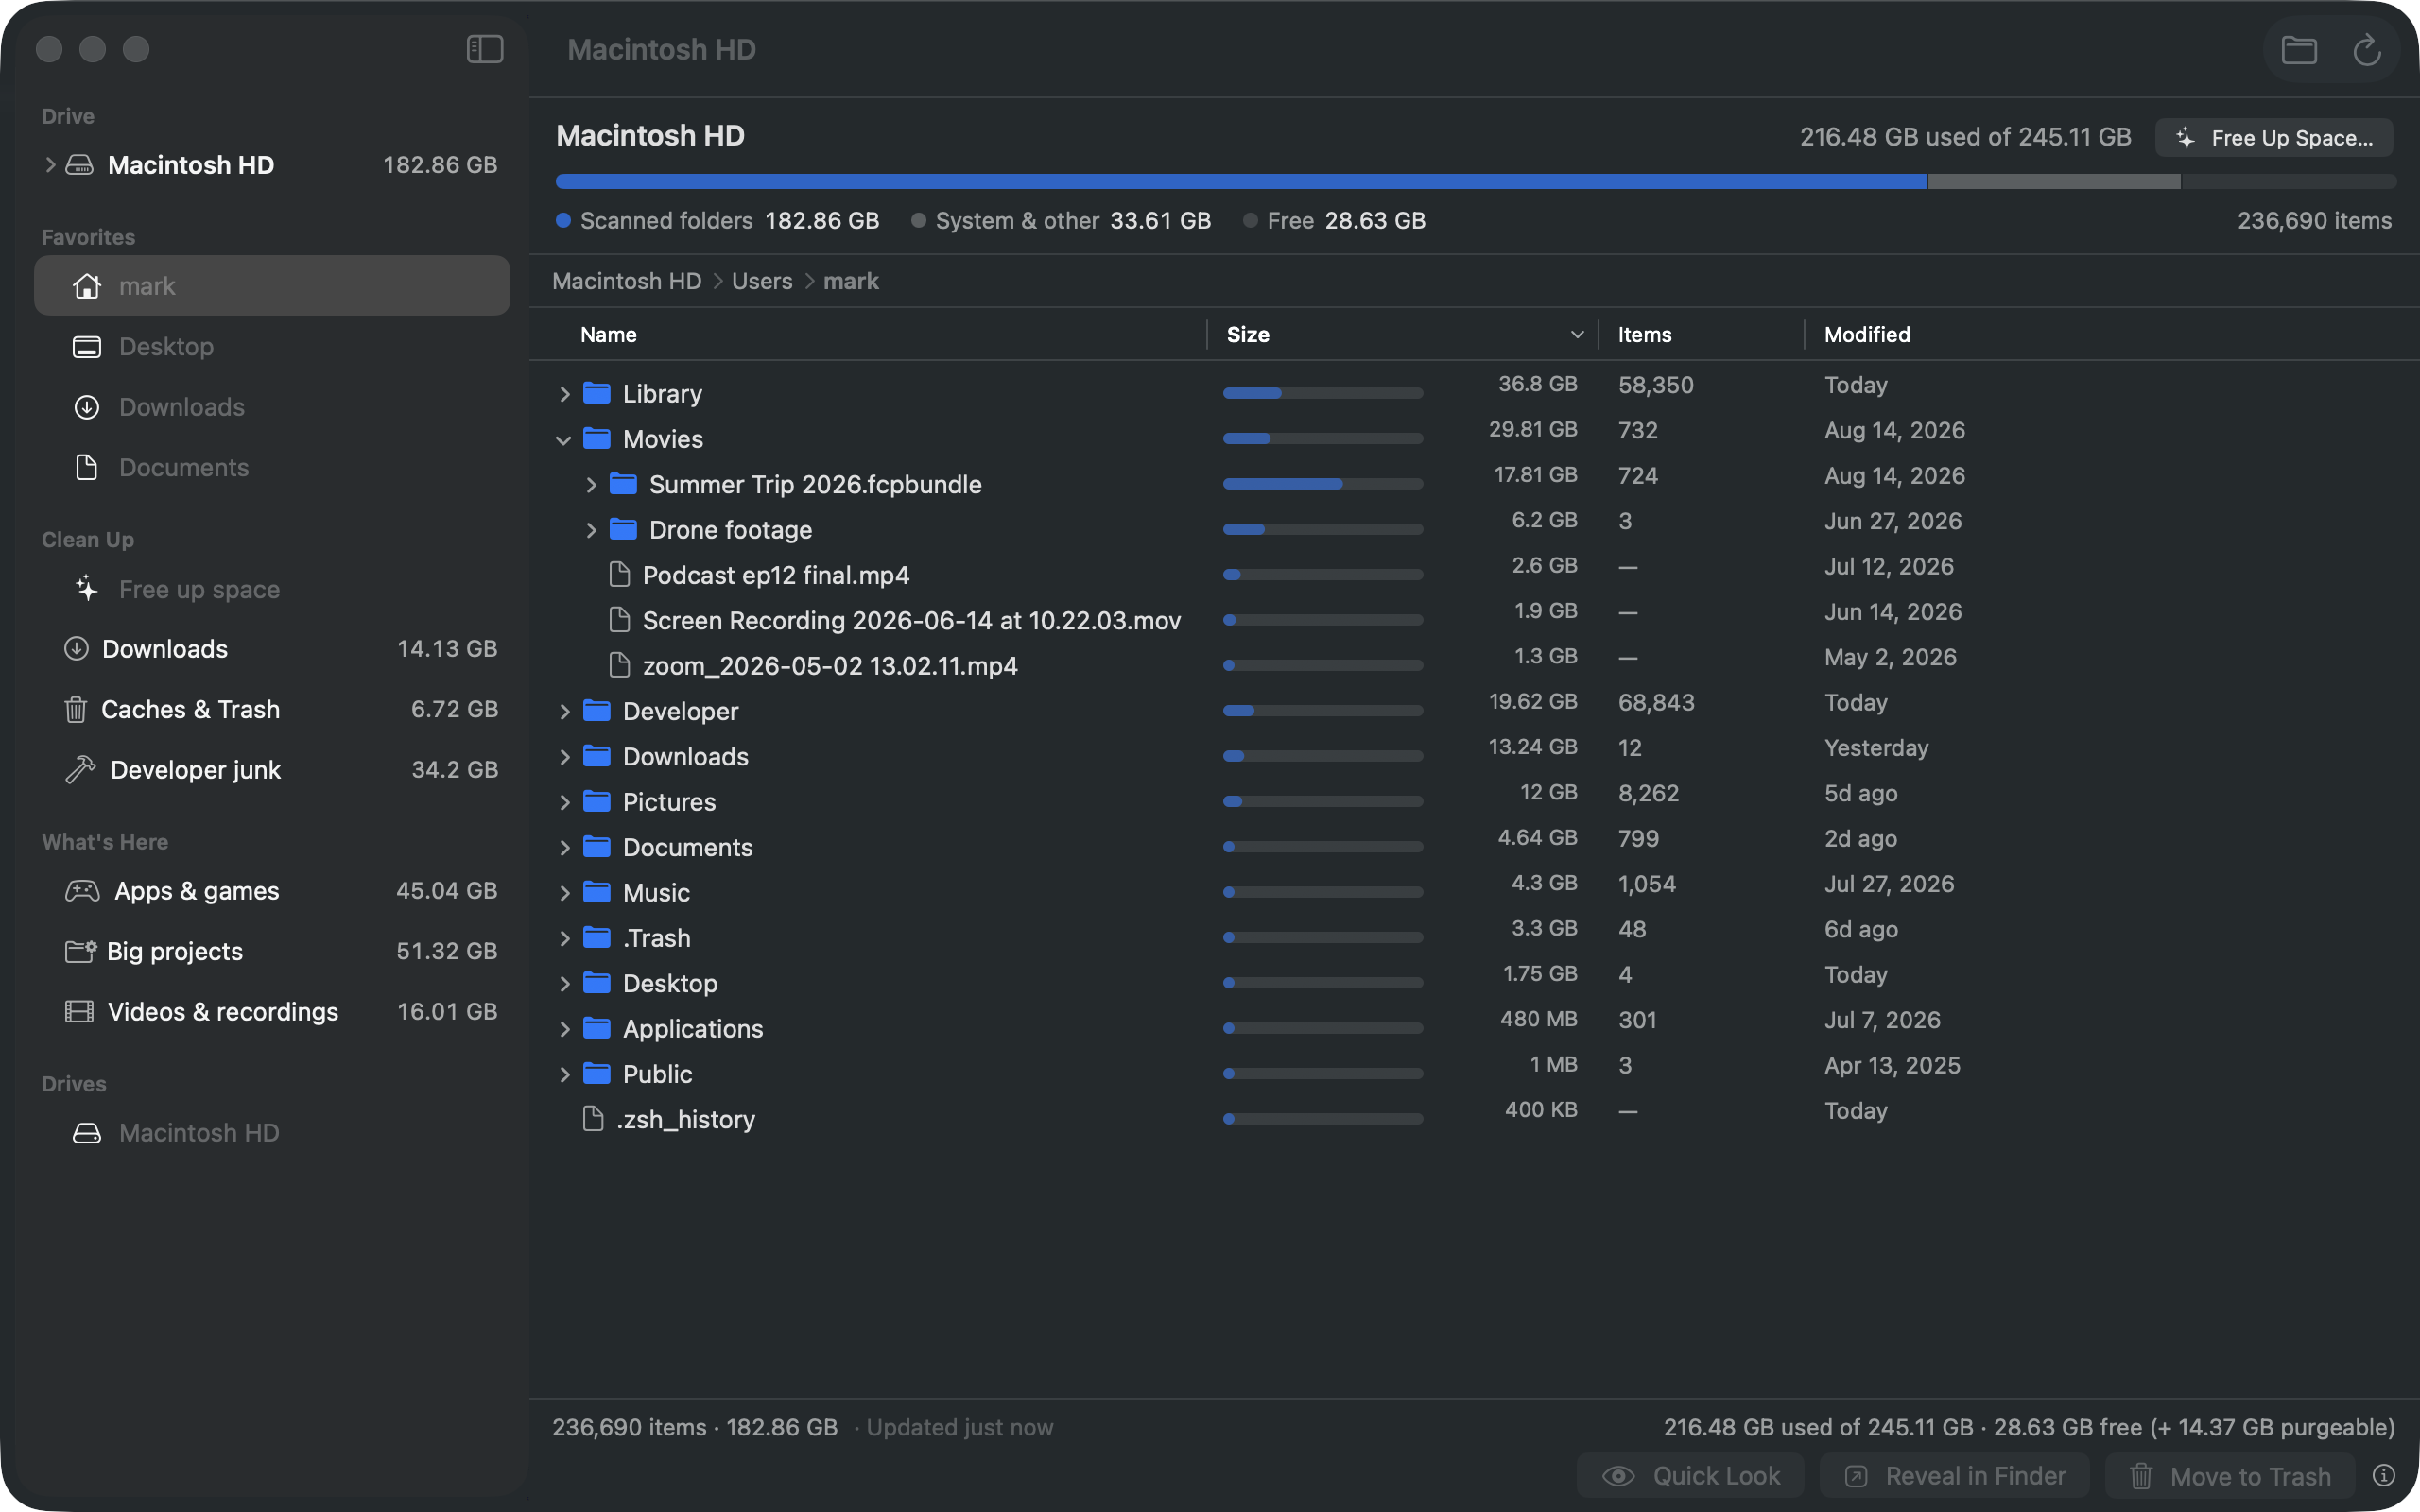Expand Macintosh HD in sidebar Drive section
The image size is (2420, 1512).
(50, 165)
